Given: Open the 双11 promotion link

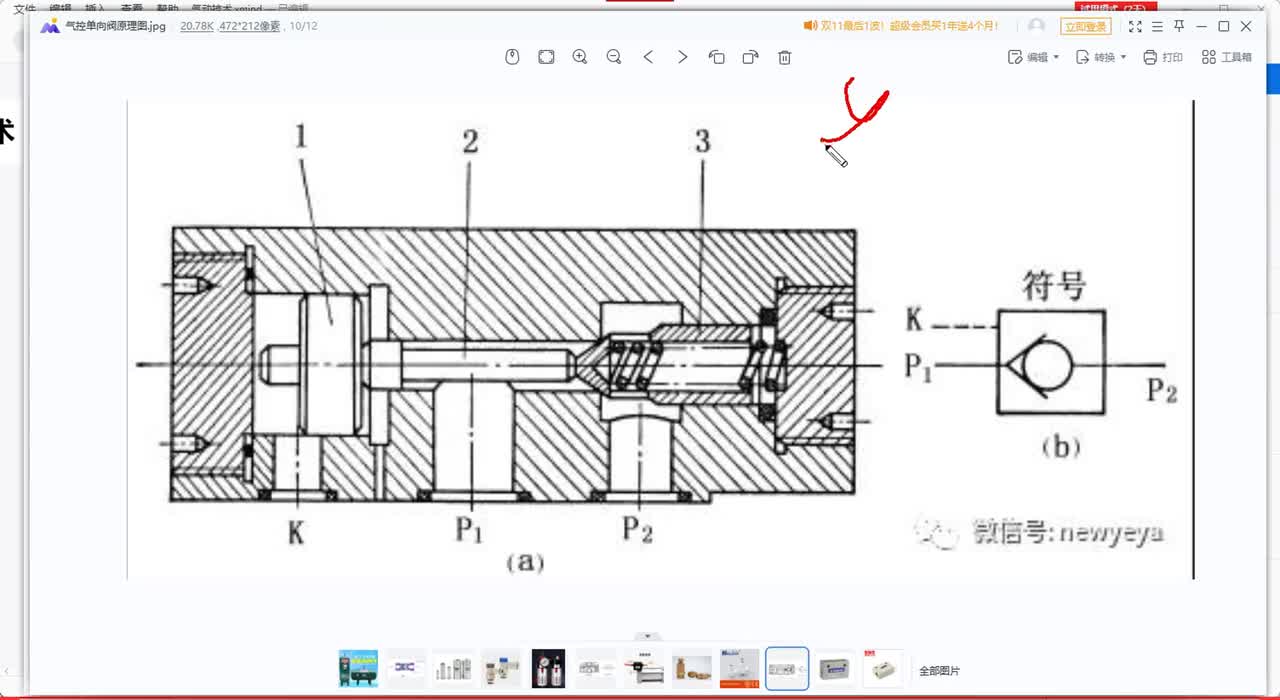Looking at the screenshot, I should [x=901, y=26].
